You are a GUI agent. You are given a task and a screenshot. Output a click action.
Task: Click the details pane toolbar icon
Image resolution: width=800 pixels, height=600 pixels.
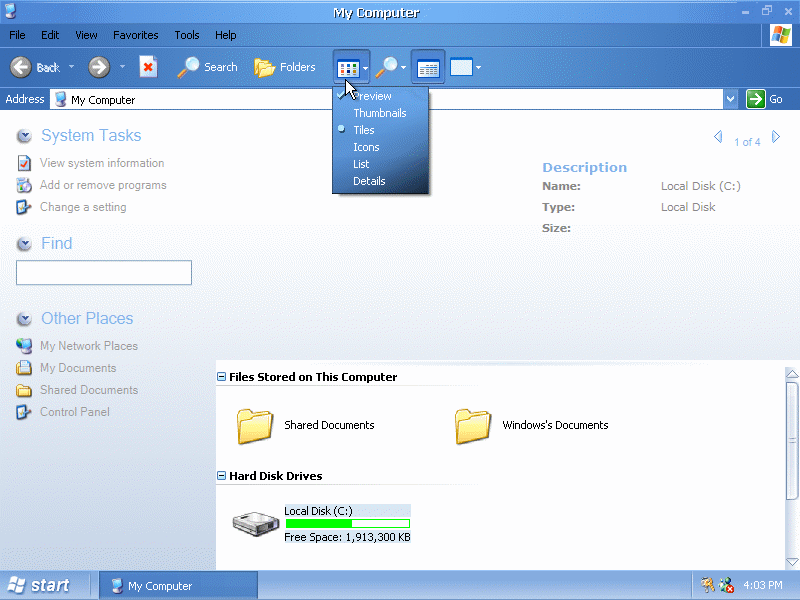point(428,67)
